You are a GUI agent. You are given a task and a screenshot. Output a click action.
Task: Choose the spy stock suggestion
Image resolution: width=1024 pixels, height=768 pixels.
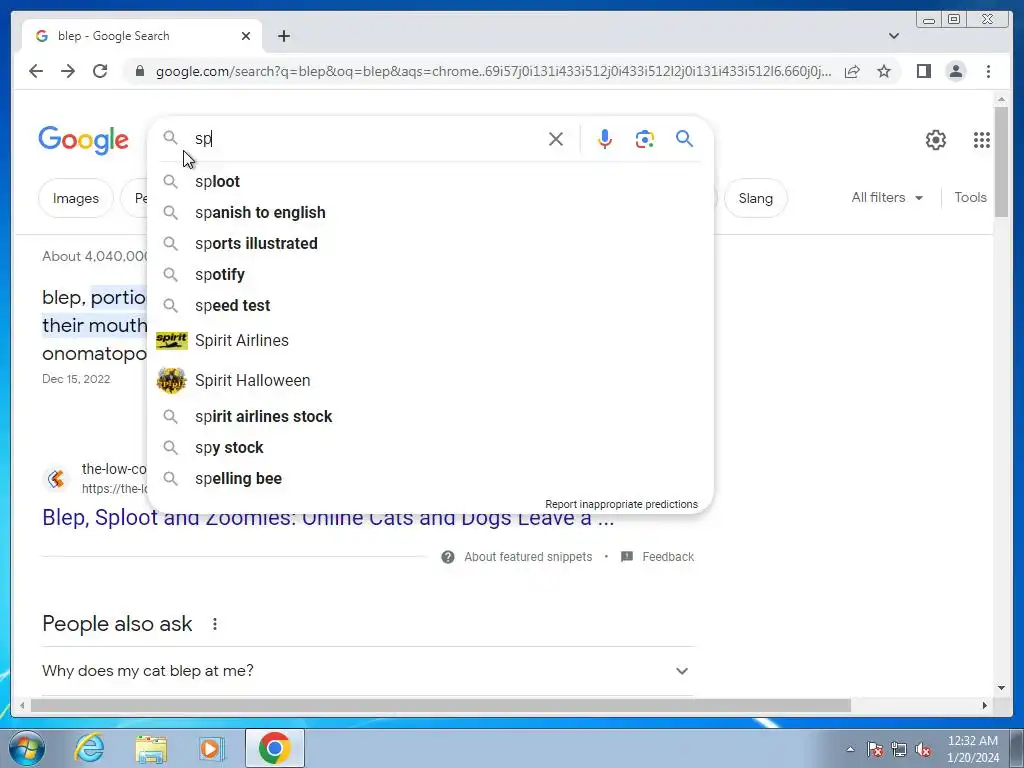click(431, 447)
